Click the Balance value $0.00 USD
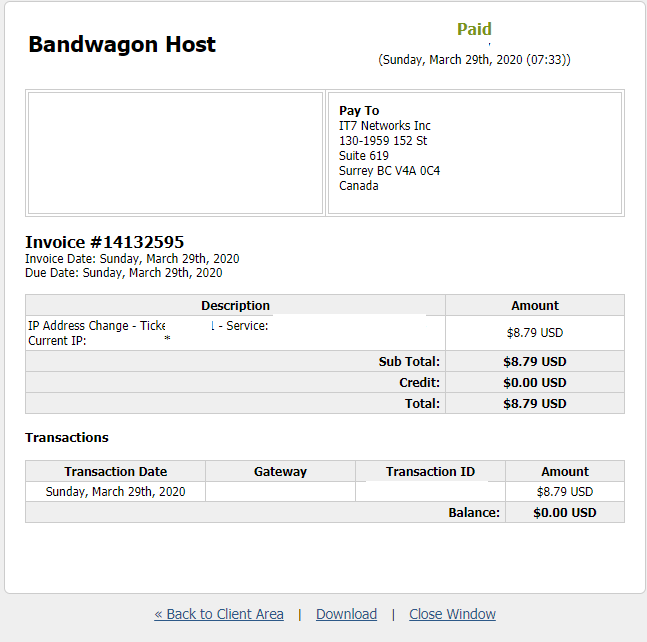Image resolution: width=647 pixels, height=642 pixels. pyautogui.click(x=565, y=513)
